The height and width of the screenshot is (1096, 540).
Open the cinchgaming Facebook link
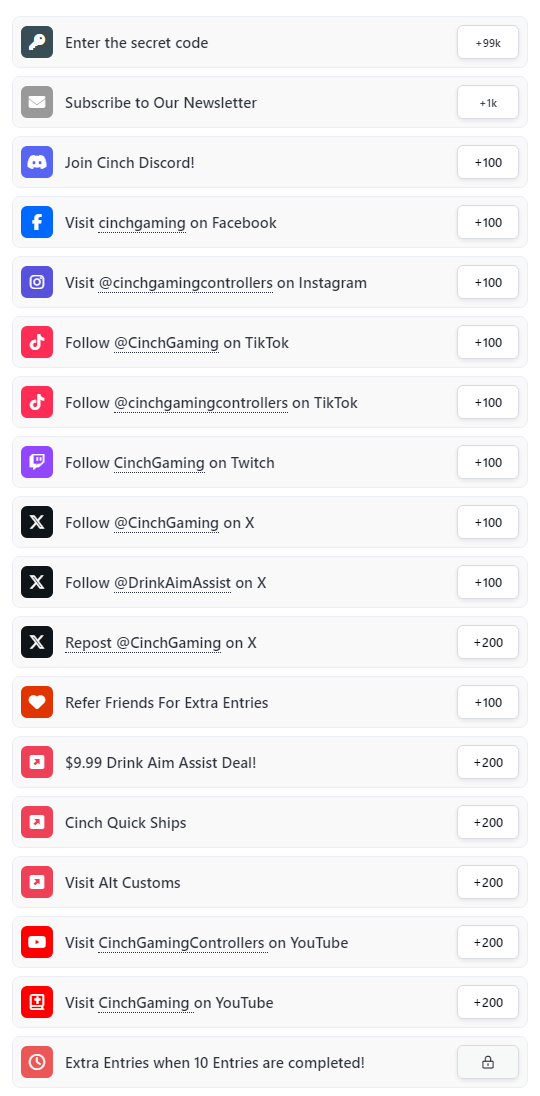tap(142, 223)
